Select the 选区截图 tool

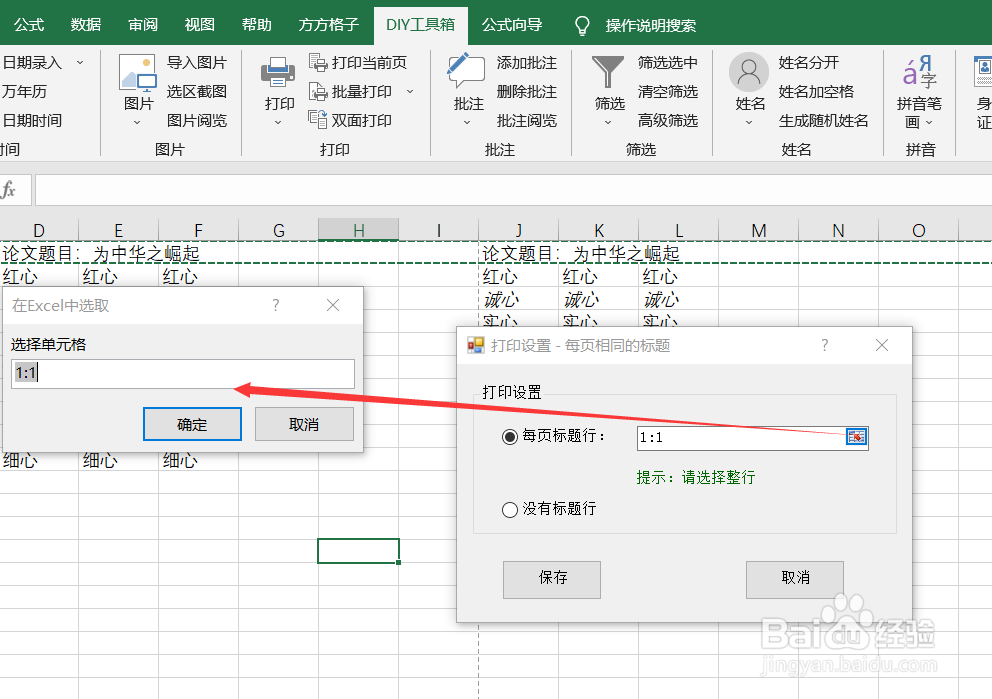tap(198, 91)
